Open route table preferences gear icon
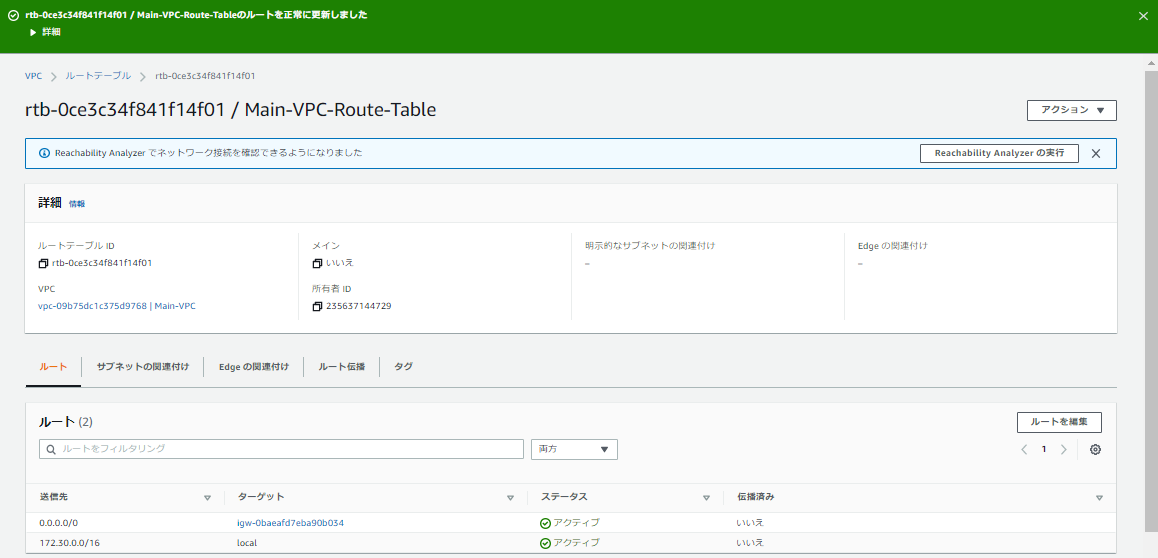This screenshot has width=1158, height=558. tap(1095, 450)
